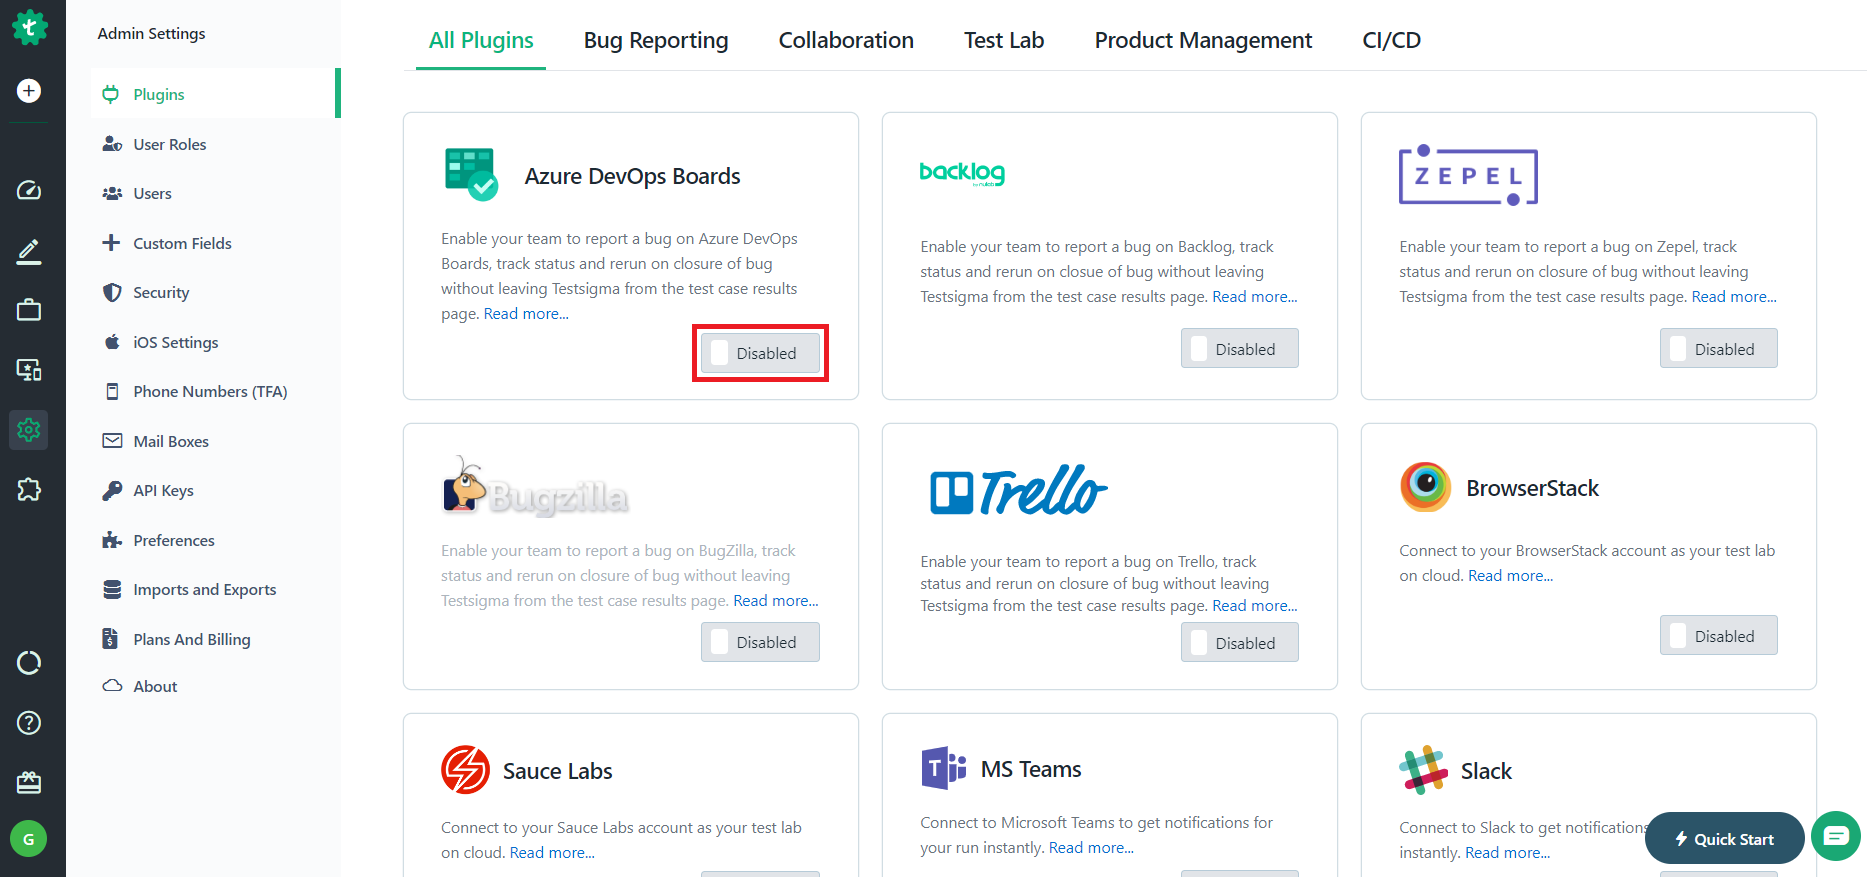The image size is (1867, 877).
Task: Switch to Product Management tab
Action: pos(1203,40)
